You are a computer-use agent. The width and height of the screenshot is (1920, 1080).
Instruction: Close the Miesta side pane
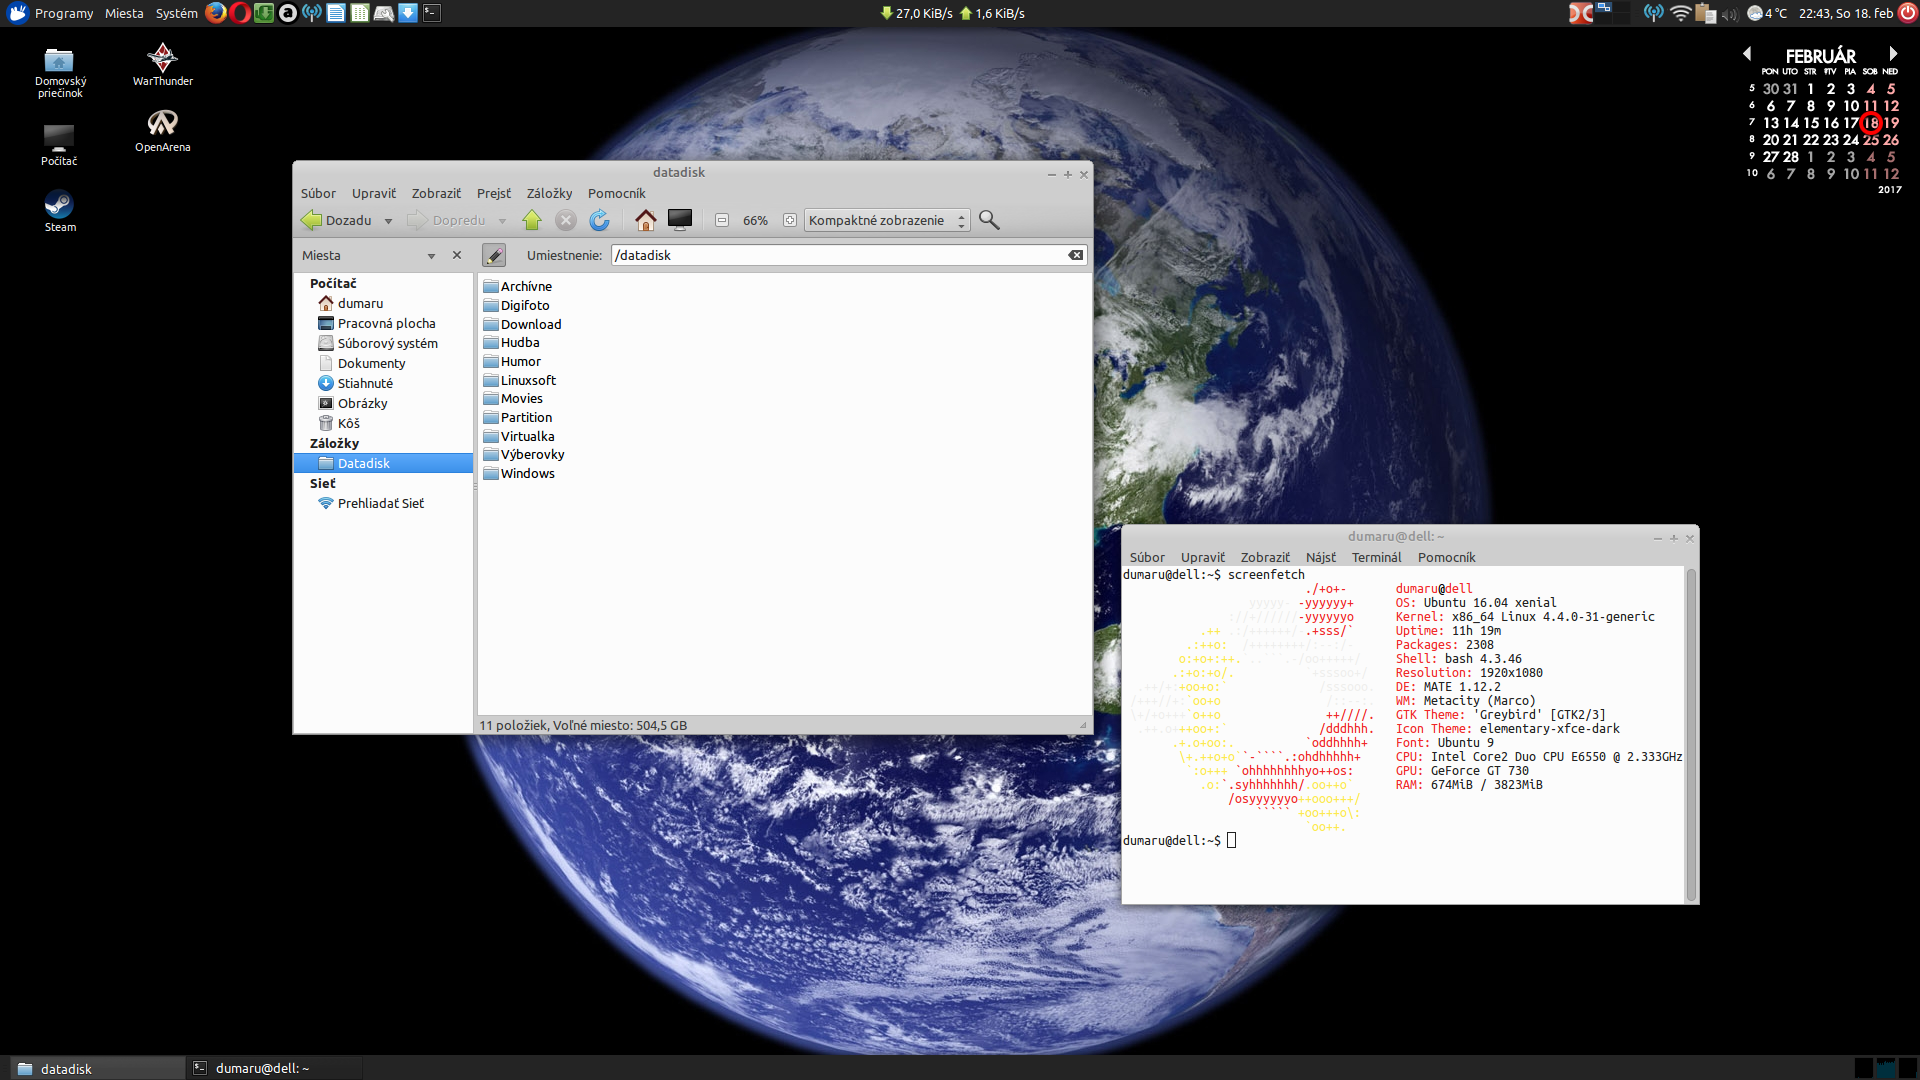click(457, 255)
